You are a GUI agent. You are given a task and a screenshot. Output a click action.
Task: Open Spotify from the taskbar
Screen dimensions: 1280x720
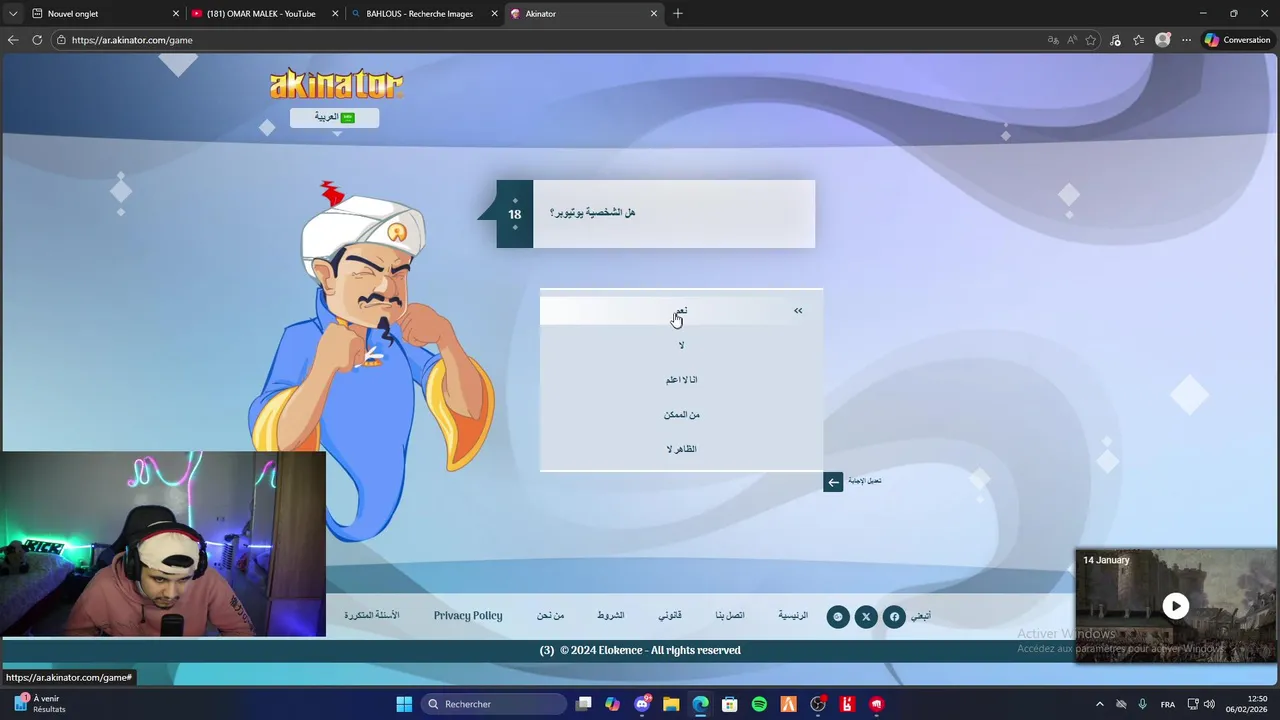click(x=759, y=704)
